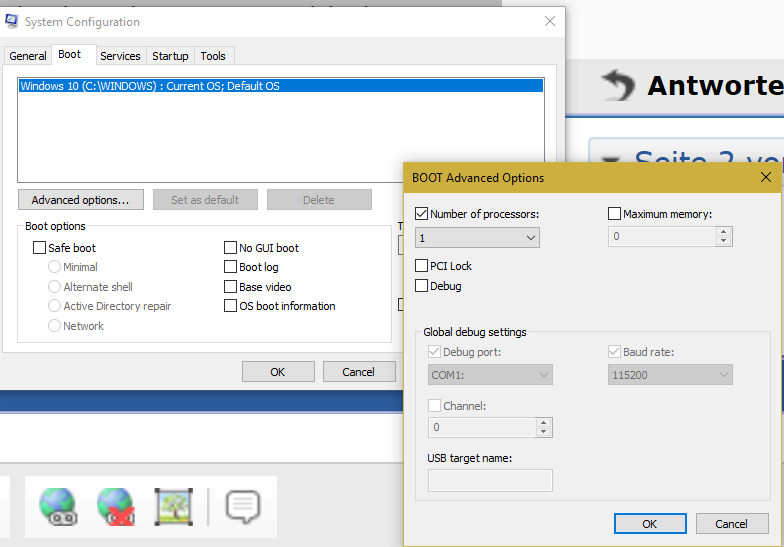Increase Maximum memory with up arrow
The width and height of the screenshot is (784, 547).
(724, 232)
